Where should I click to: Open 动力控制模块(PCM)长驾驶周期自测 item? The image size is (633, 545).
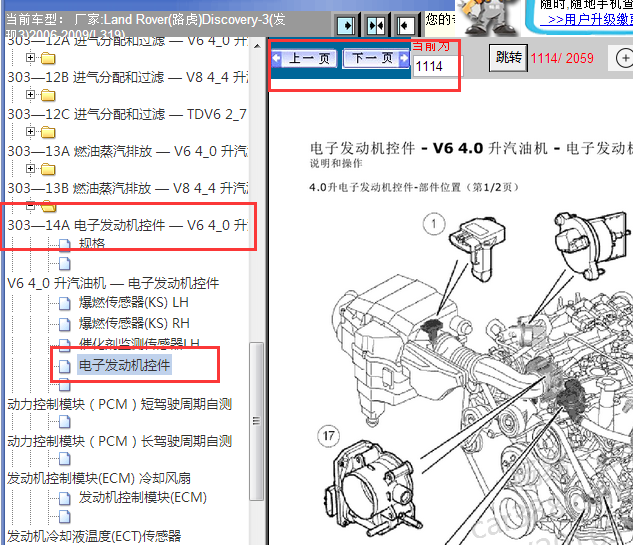119,442
